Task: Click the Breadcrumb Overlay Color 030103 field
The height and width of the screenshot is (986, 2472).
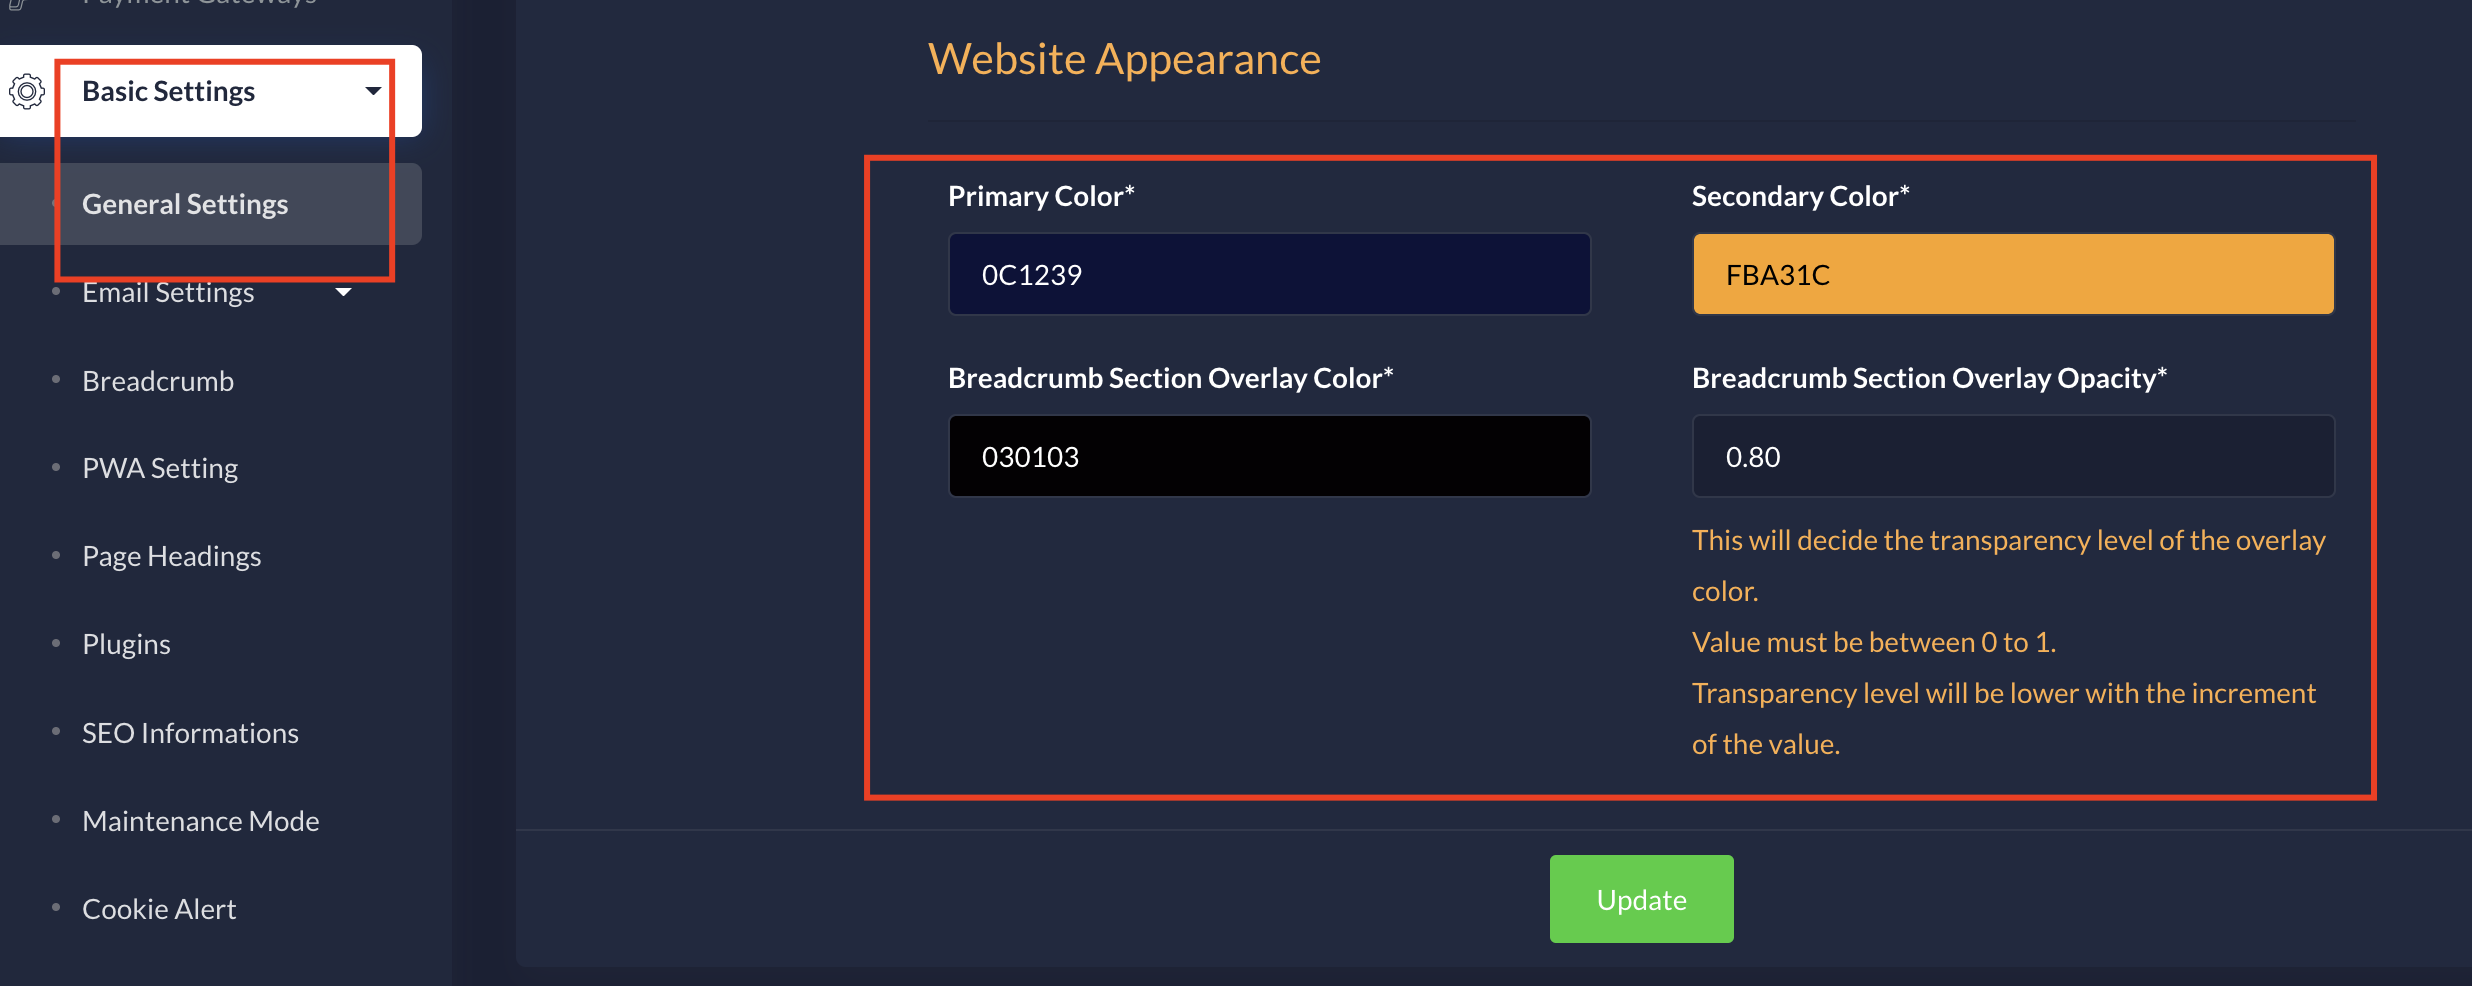Action: point(1268,456)
